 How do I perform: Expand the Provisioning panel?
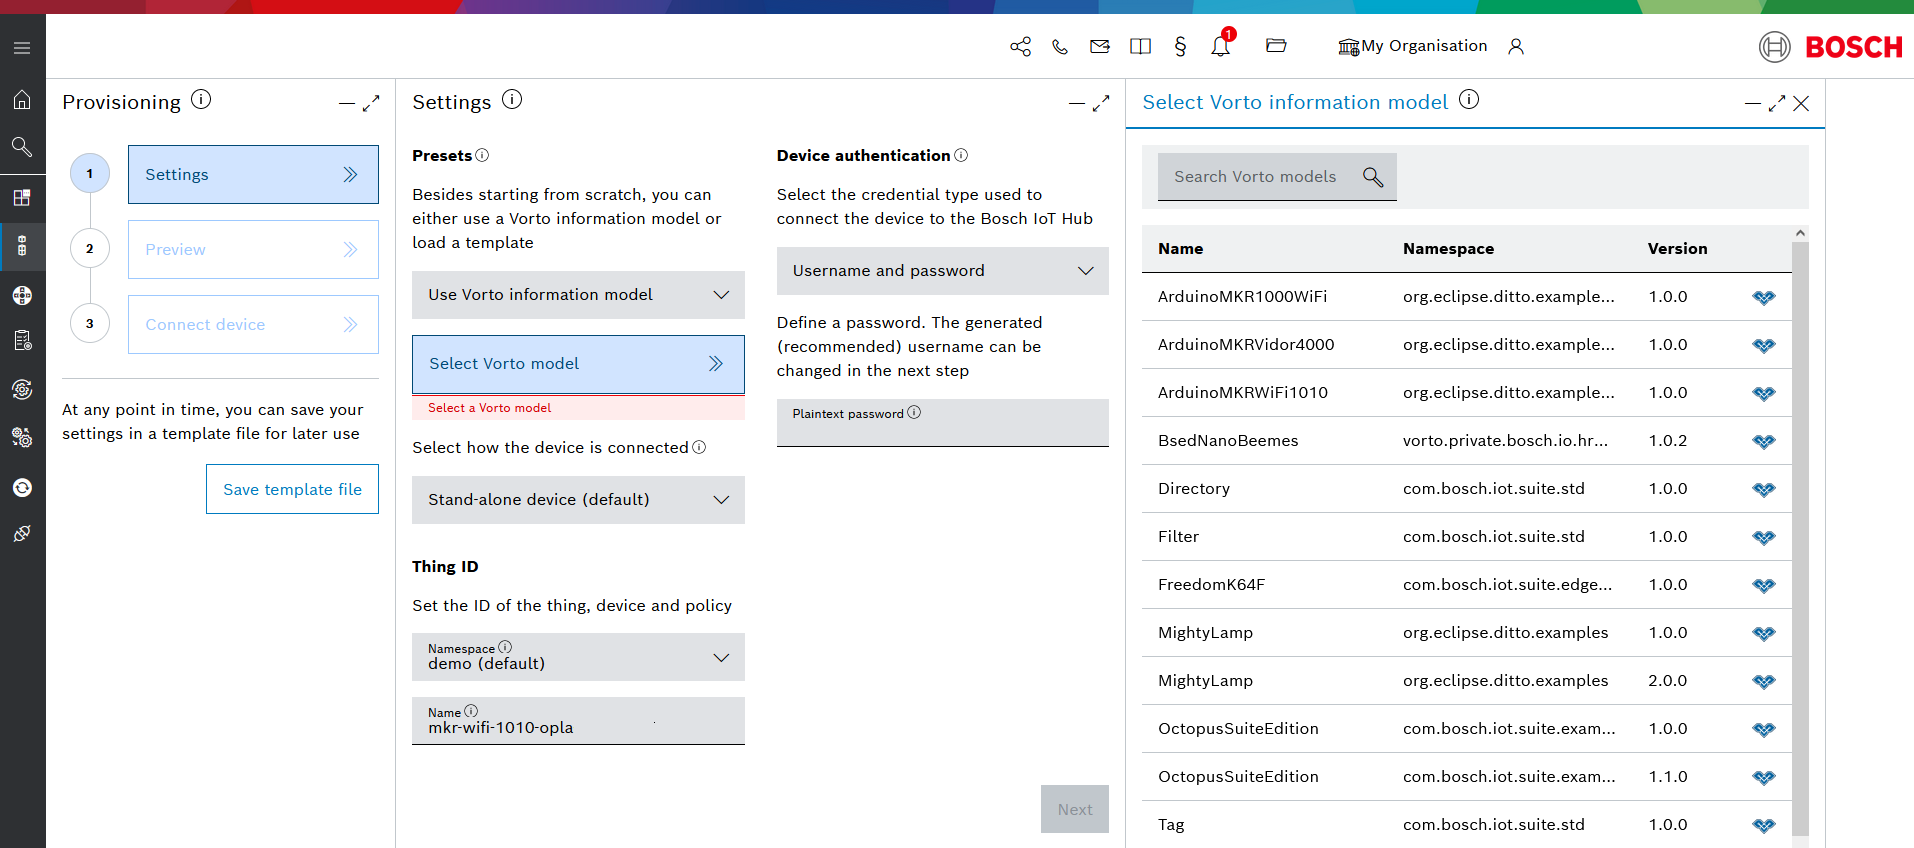point(371,103)
